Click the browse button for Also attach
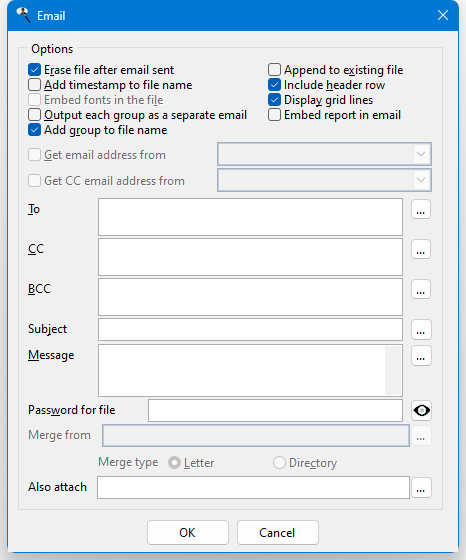466x560 pixels. 421,488
